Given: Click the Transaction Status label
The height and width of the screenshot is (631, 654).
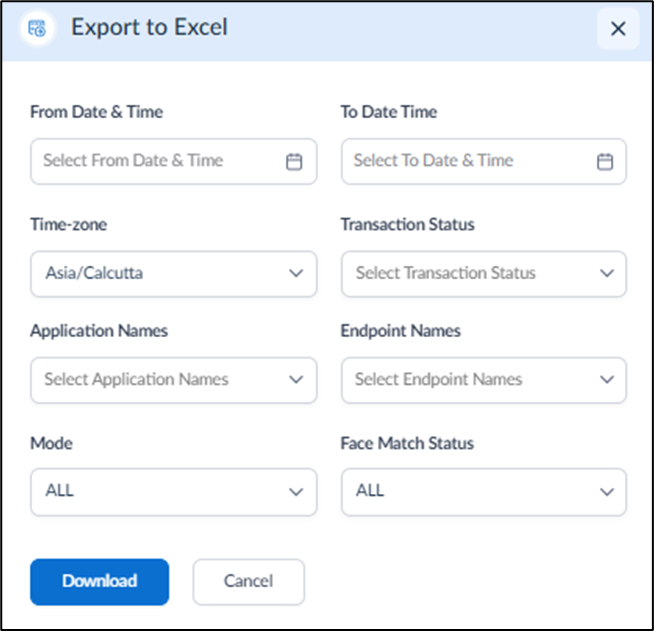Looking at the screenshot, I should (407, 225).
